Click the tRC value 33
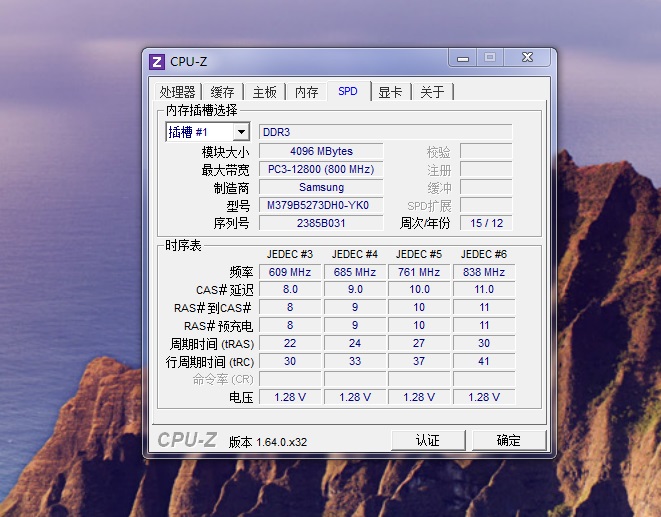 [355, 361]
